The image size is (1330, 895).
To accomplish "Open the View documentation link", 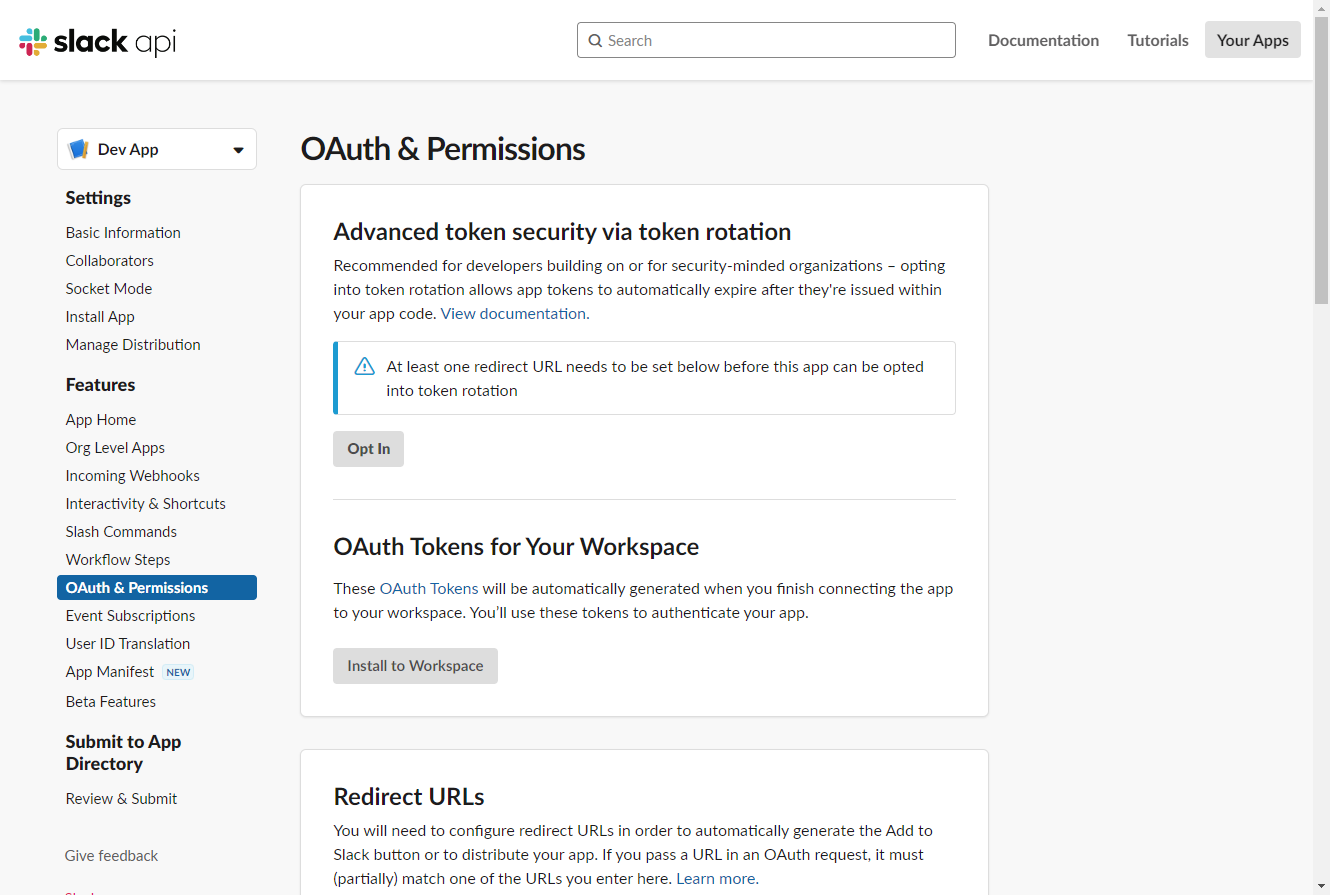I will point(515,313).
